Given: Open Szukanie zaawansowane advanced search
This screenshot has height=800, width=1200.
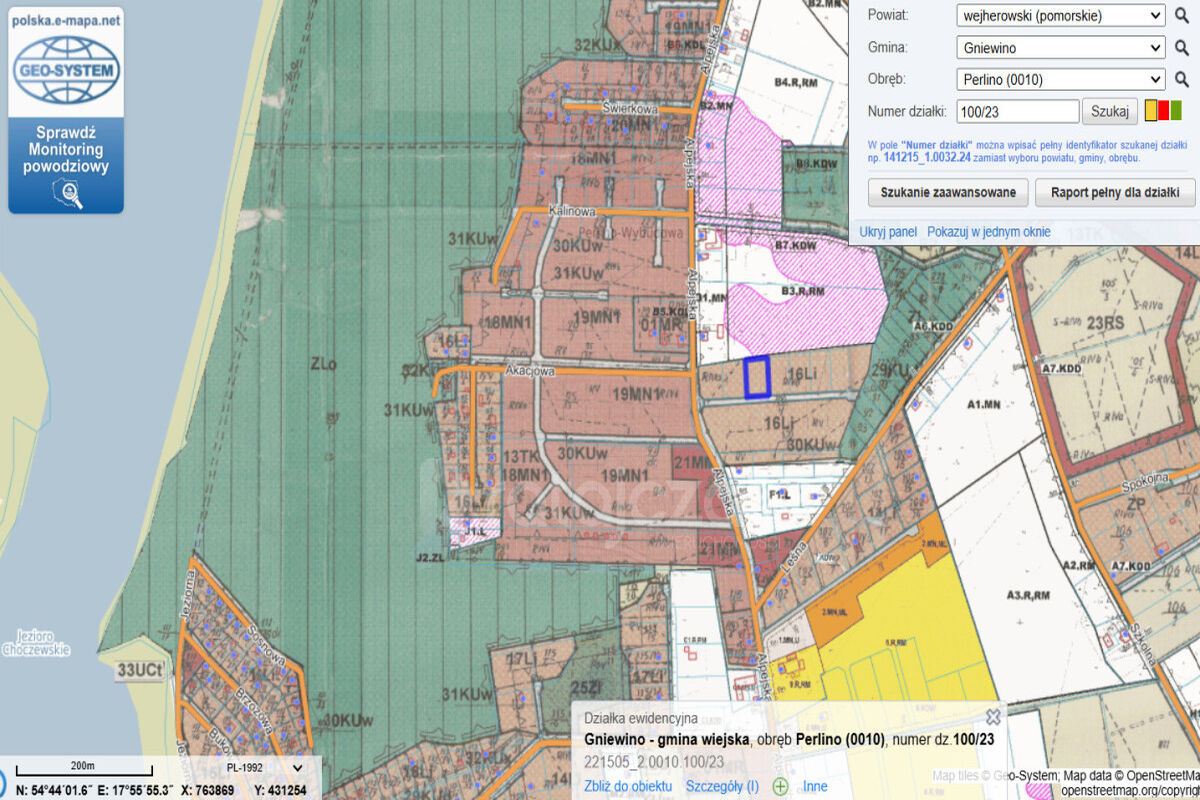Looking at the screenshot, I should point(948,192).
